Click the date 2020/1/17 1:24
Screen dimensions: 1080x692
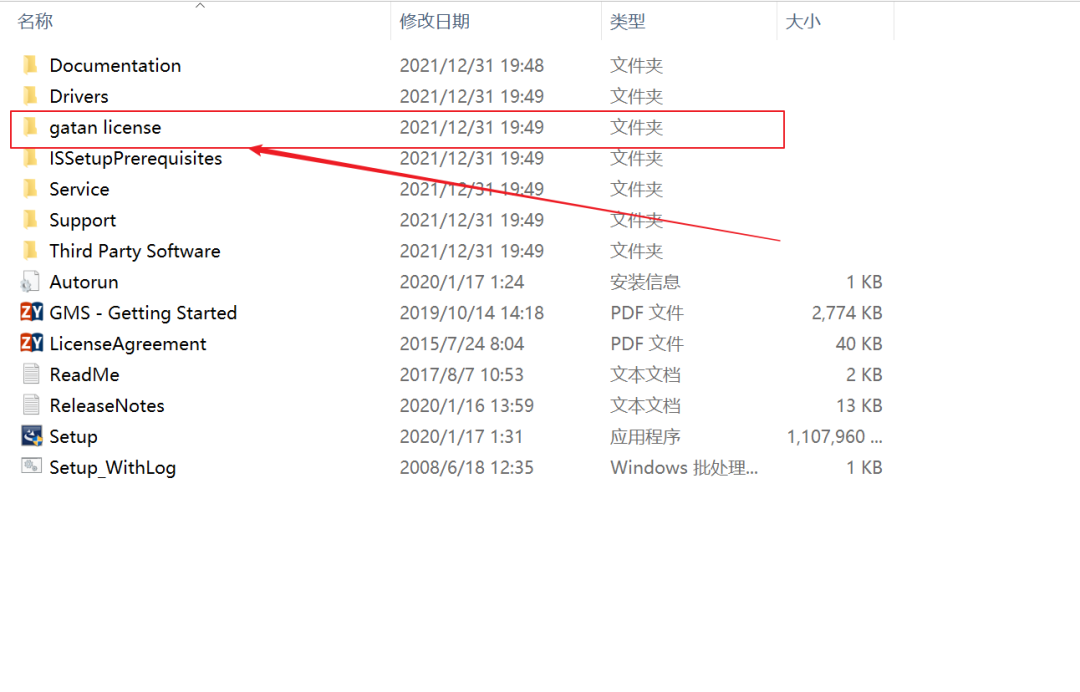click(x=462, y=282)
